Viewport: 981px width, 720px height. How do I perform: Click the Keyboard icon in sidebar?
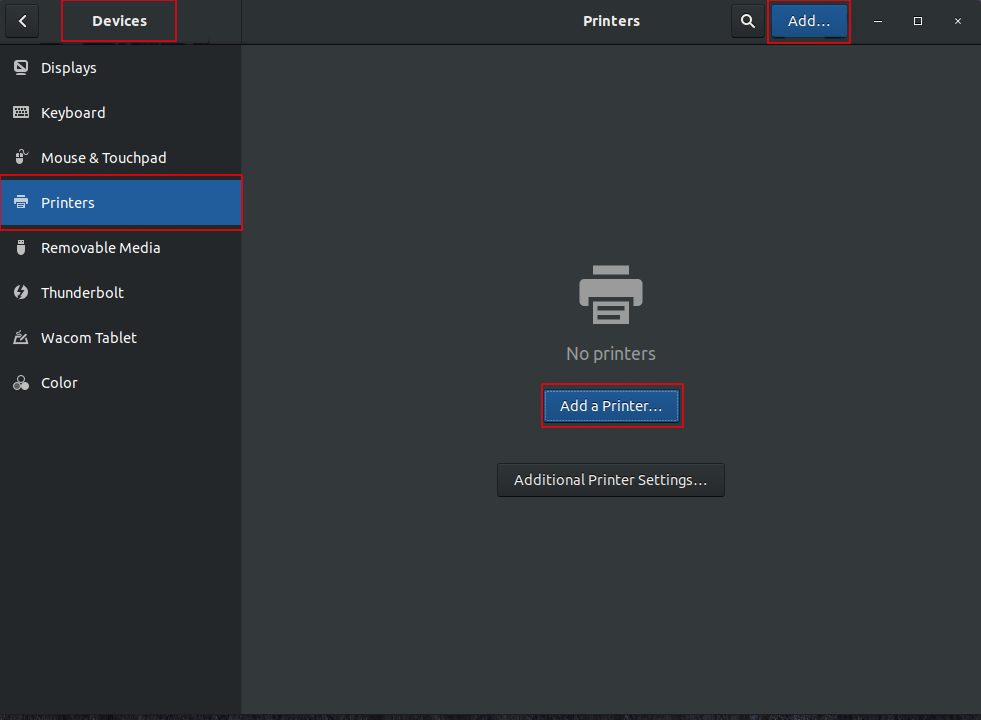pyautogui.click(x=21, y=113)
